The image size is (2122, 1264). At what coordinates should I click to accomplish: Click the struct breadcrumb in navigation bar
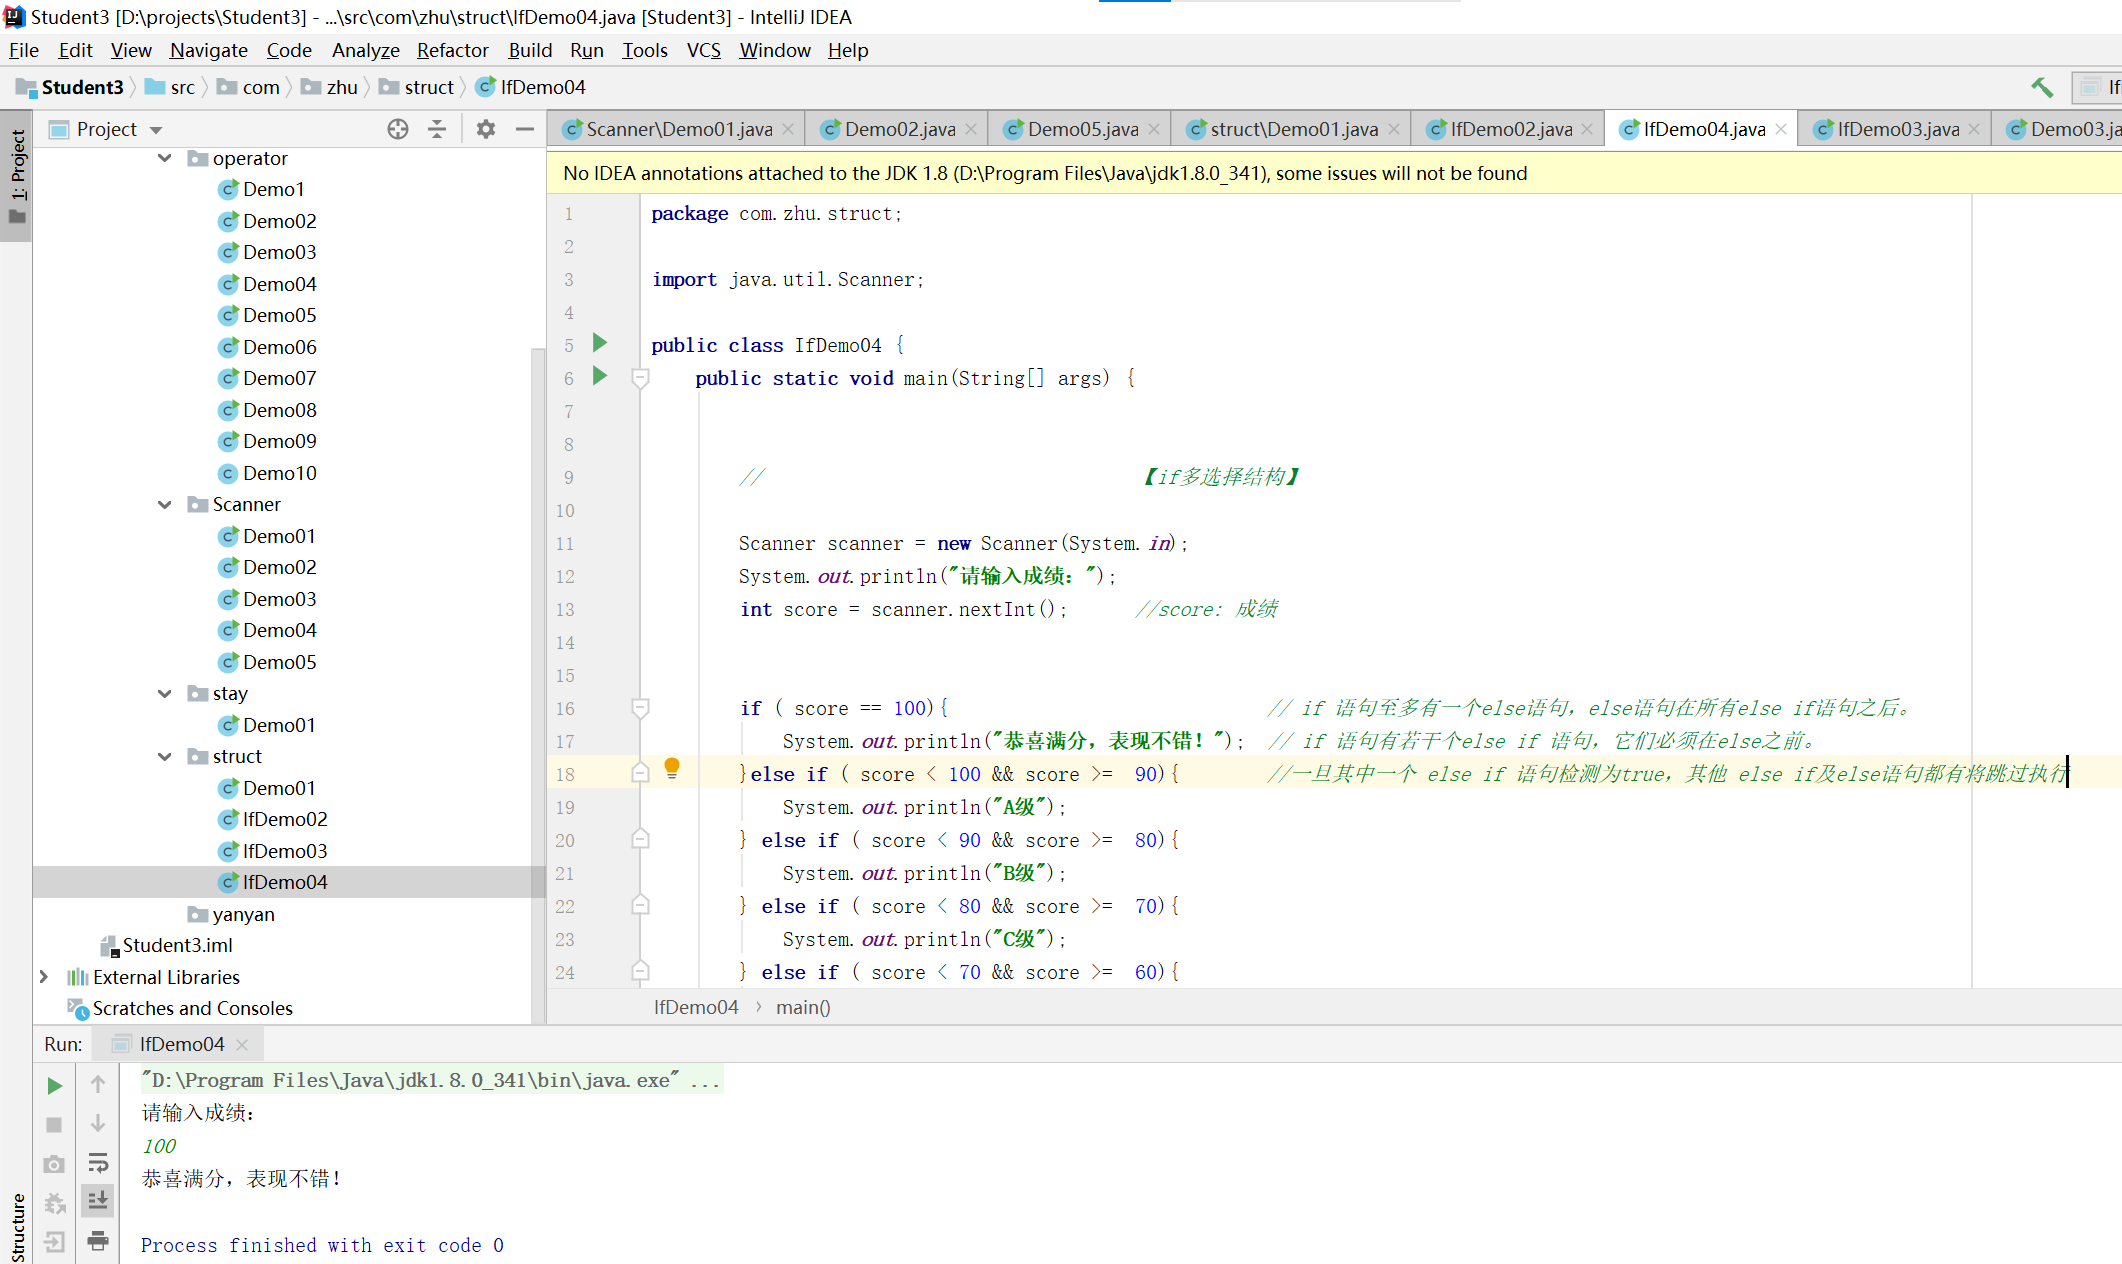[429, 87]
